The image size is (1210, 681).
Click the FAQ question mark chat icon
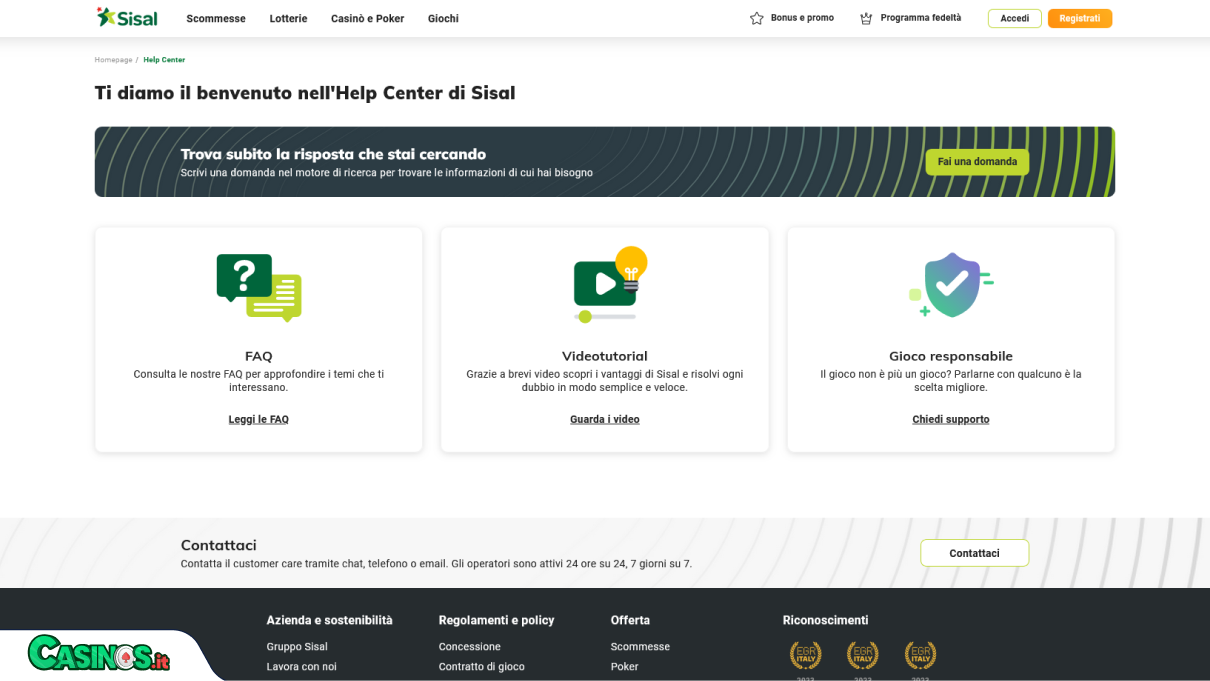[259, 287]
